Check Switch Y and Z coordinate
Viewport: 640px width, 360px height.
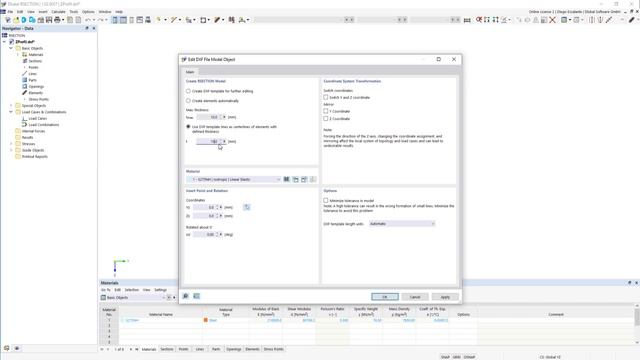pos(326,98)
